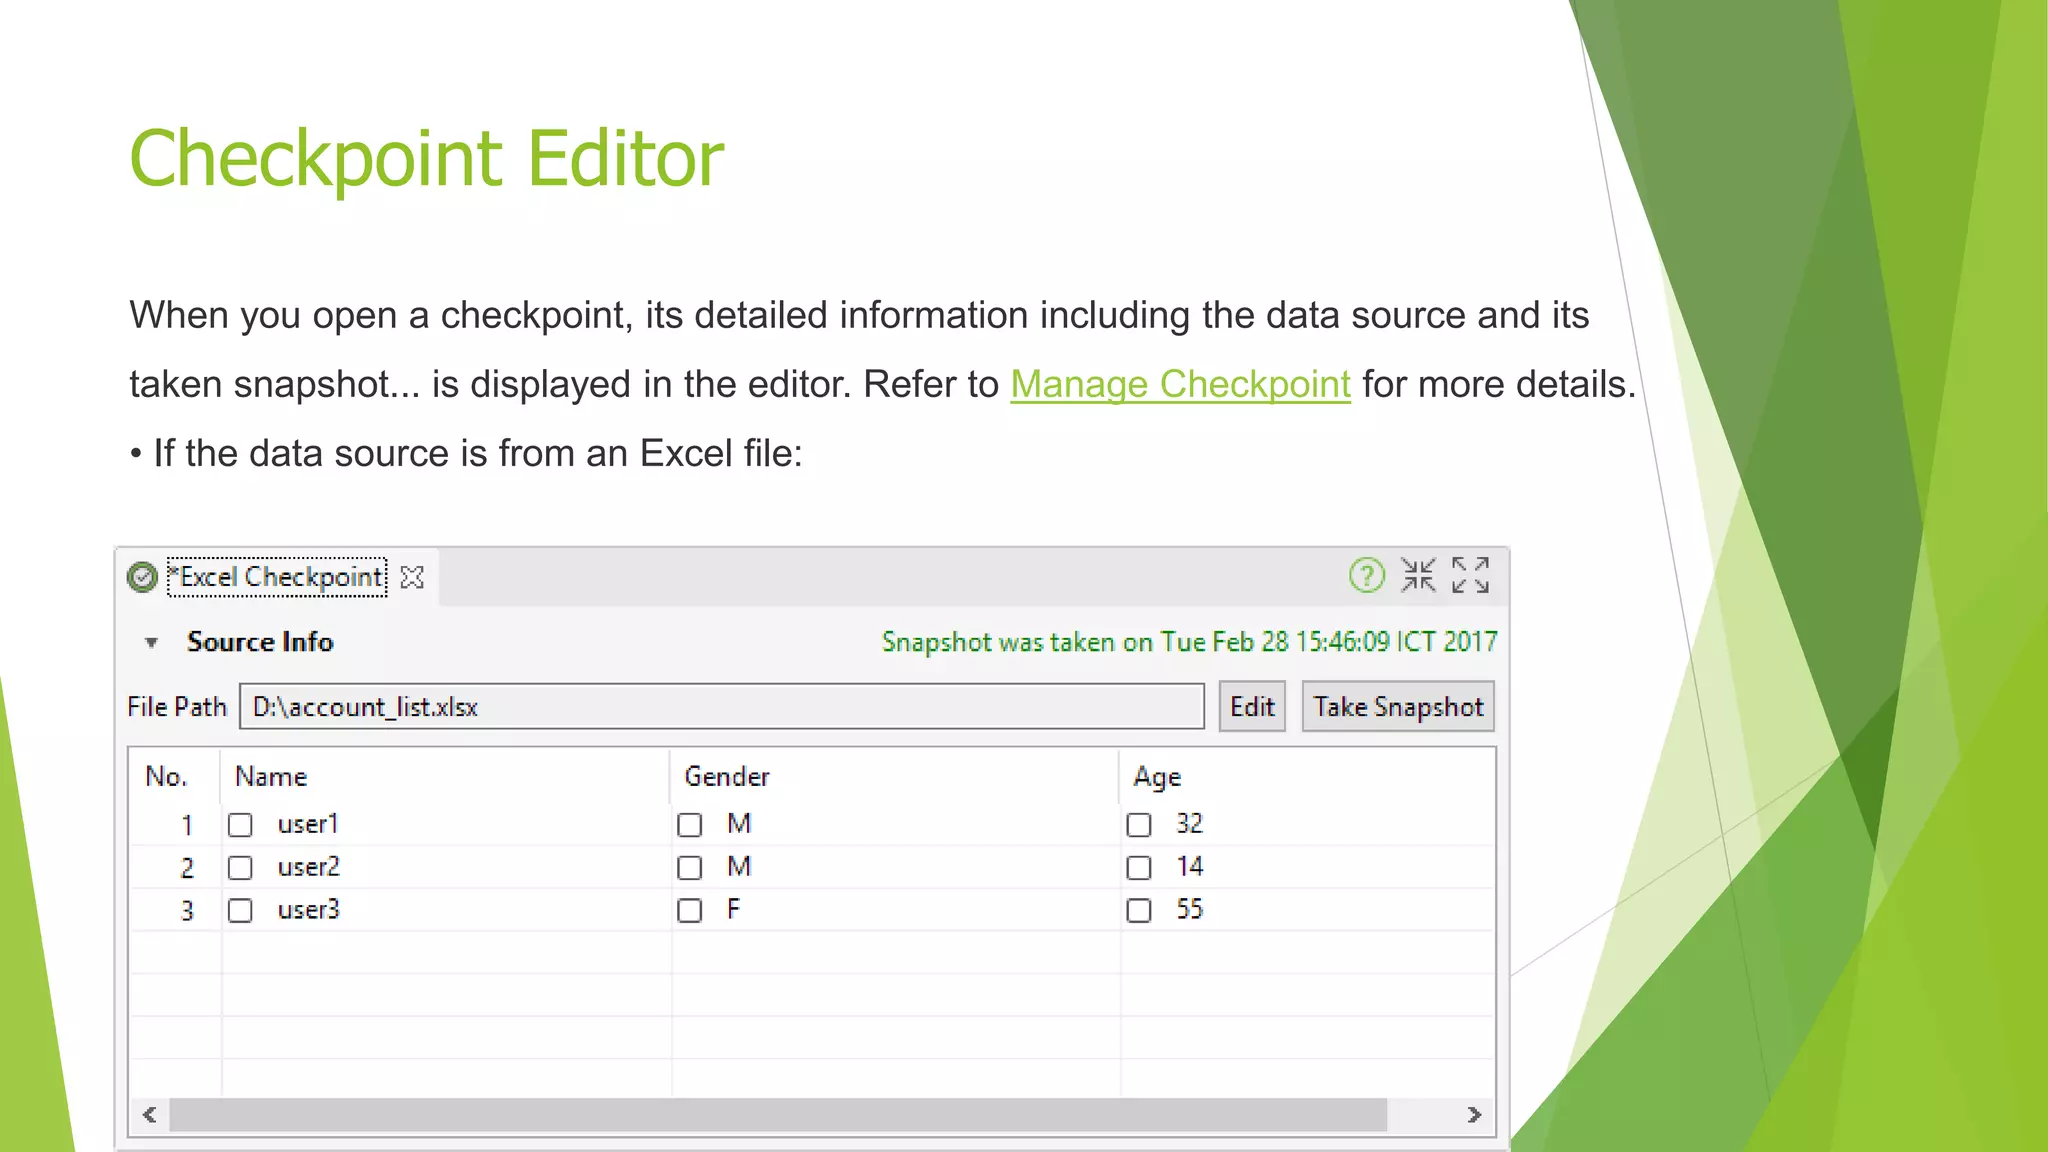
Task: Check the user2 name checkbox
Action: pyautogui.click(x=240, y=868)
